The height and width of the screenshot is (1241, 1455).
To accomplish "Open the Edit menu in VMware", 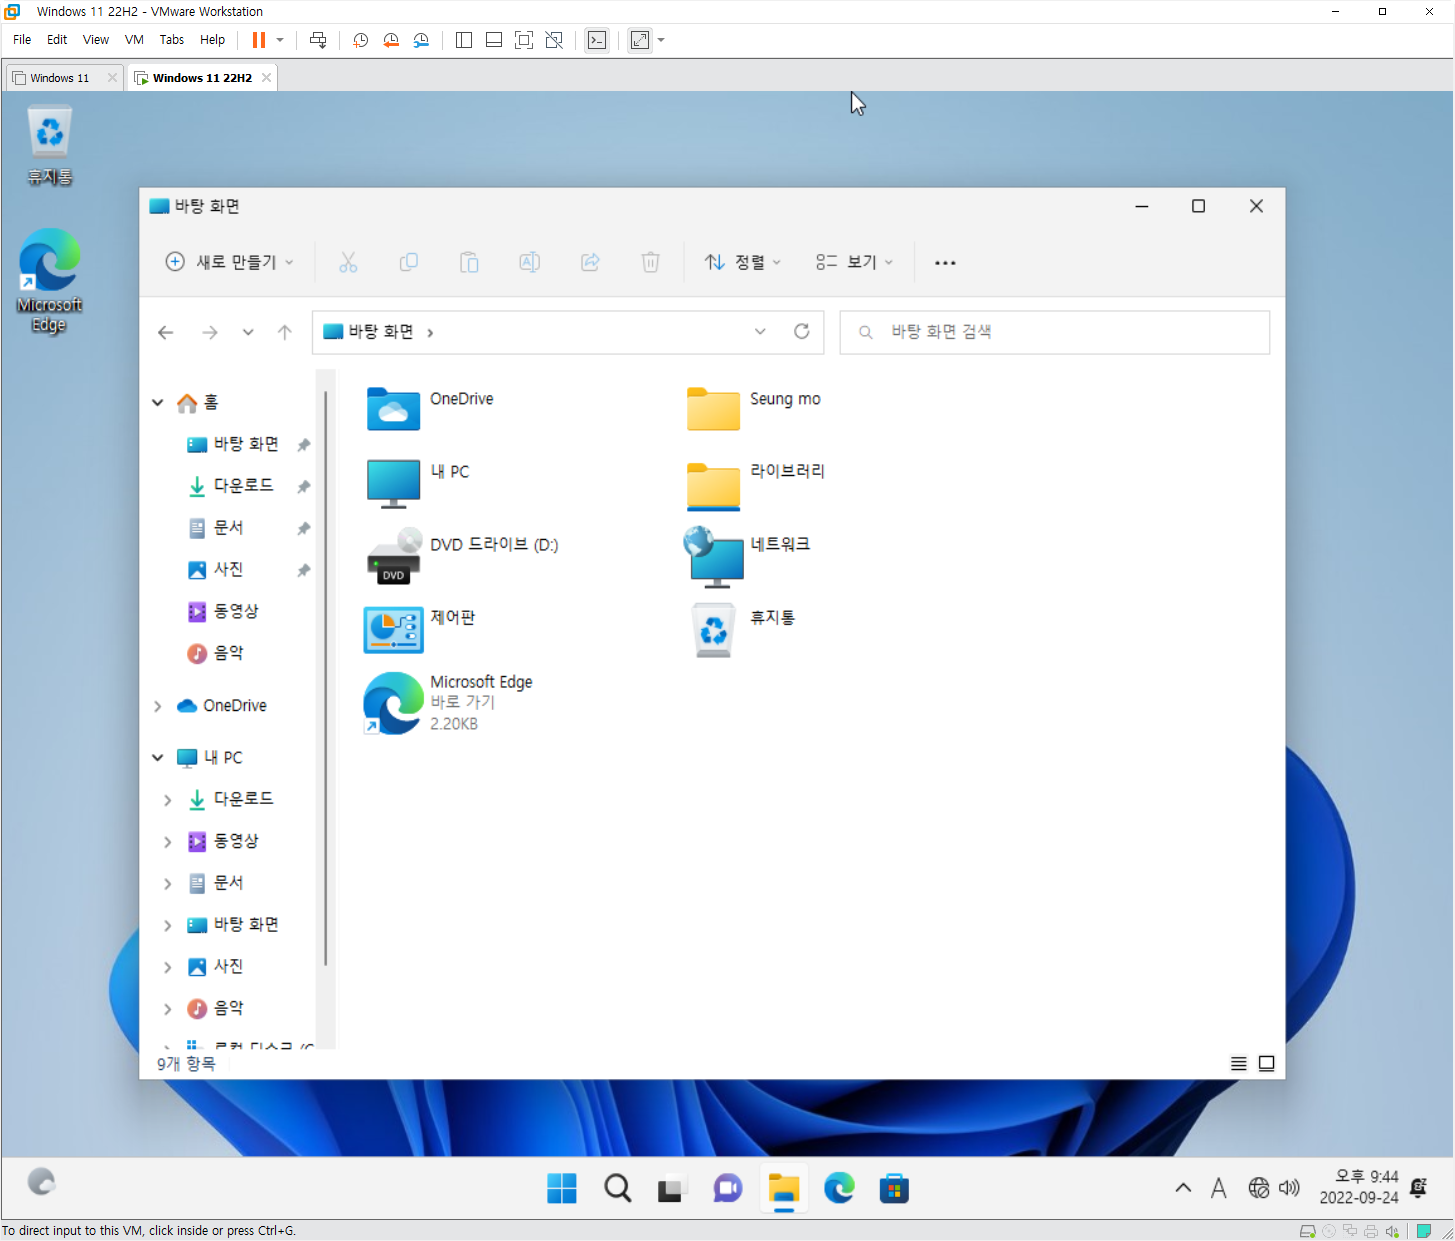I will [57, 40].
